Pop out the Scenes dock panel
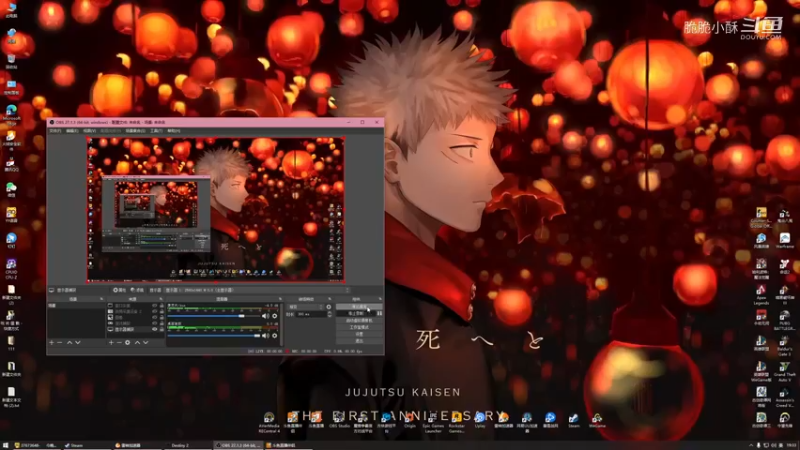This screenshot has height=450, width=800. (x=102, y=299)
